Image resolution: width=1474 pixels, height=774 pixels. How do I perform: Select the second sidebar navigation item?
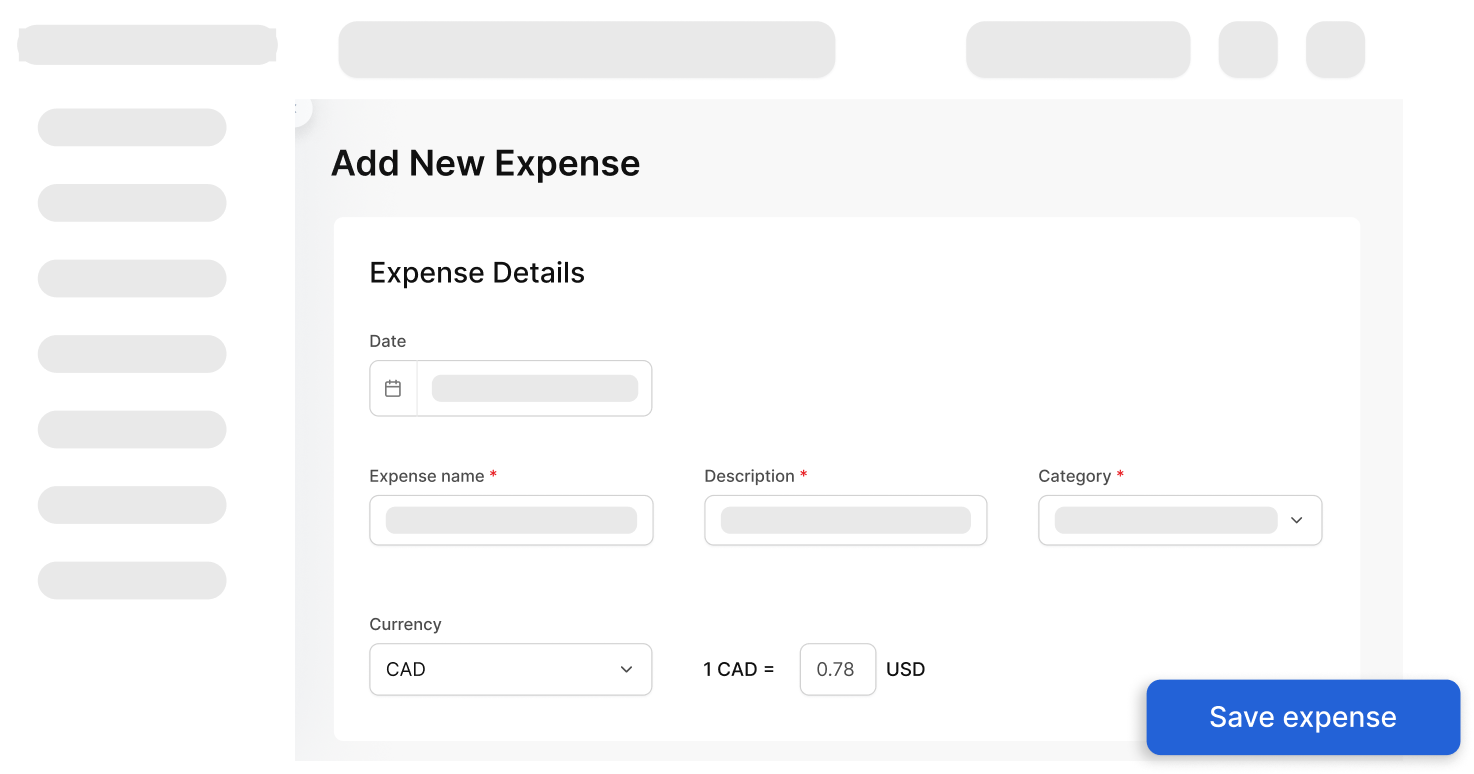pos(131,202)
